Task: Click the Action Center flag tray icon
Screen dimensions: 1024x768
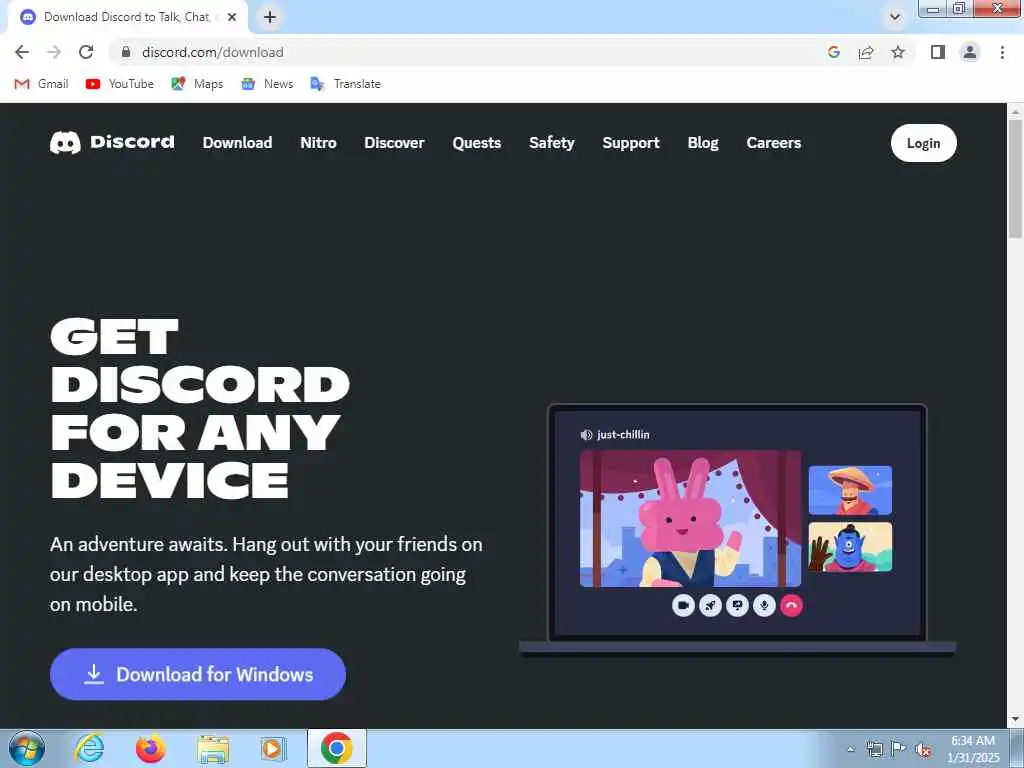Action: click(x=899, y=748)
